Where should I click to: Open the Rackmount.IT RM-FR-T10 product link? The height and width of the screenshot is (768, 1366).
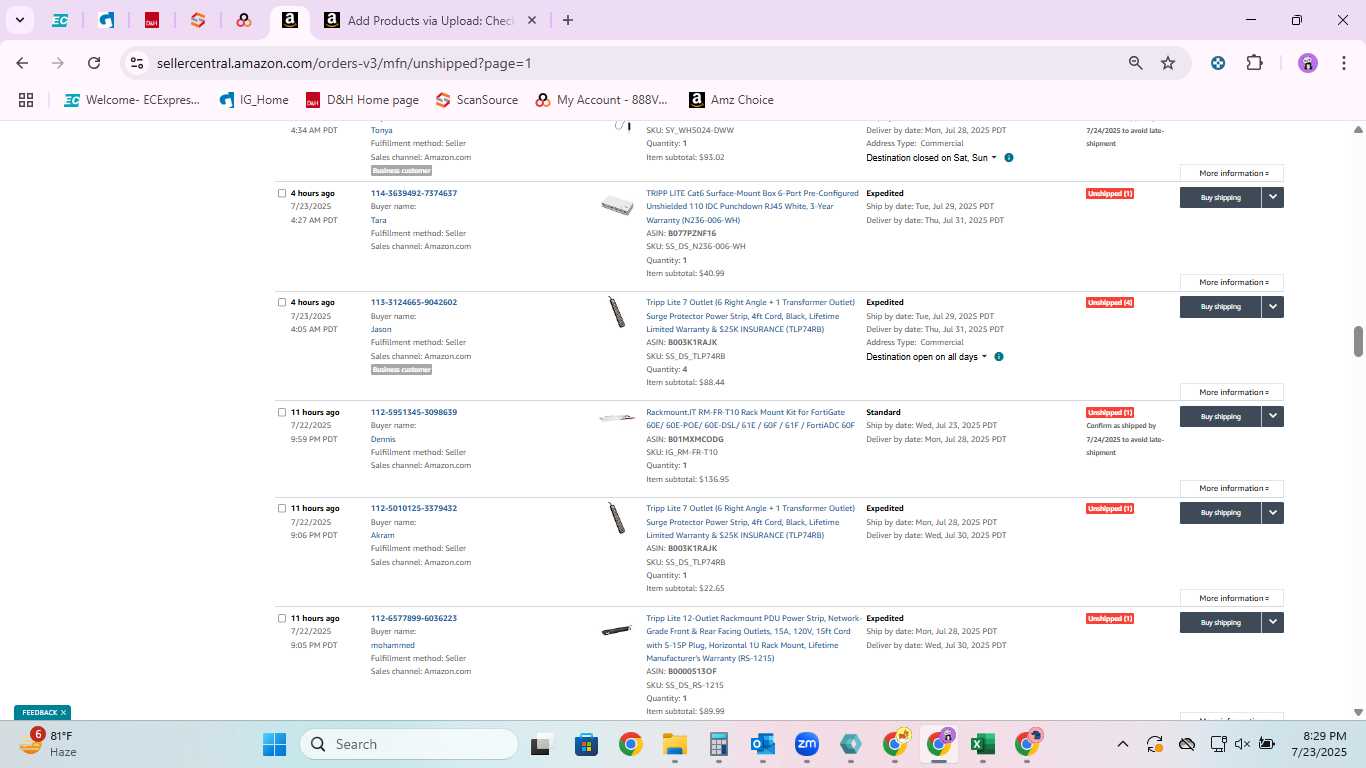pos(750,418)
